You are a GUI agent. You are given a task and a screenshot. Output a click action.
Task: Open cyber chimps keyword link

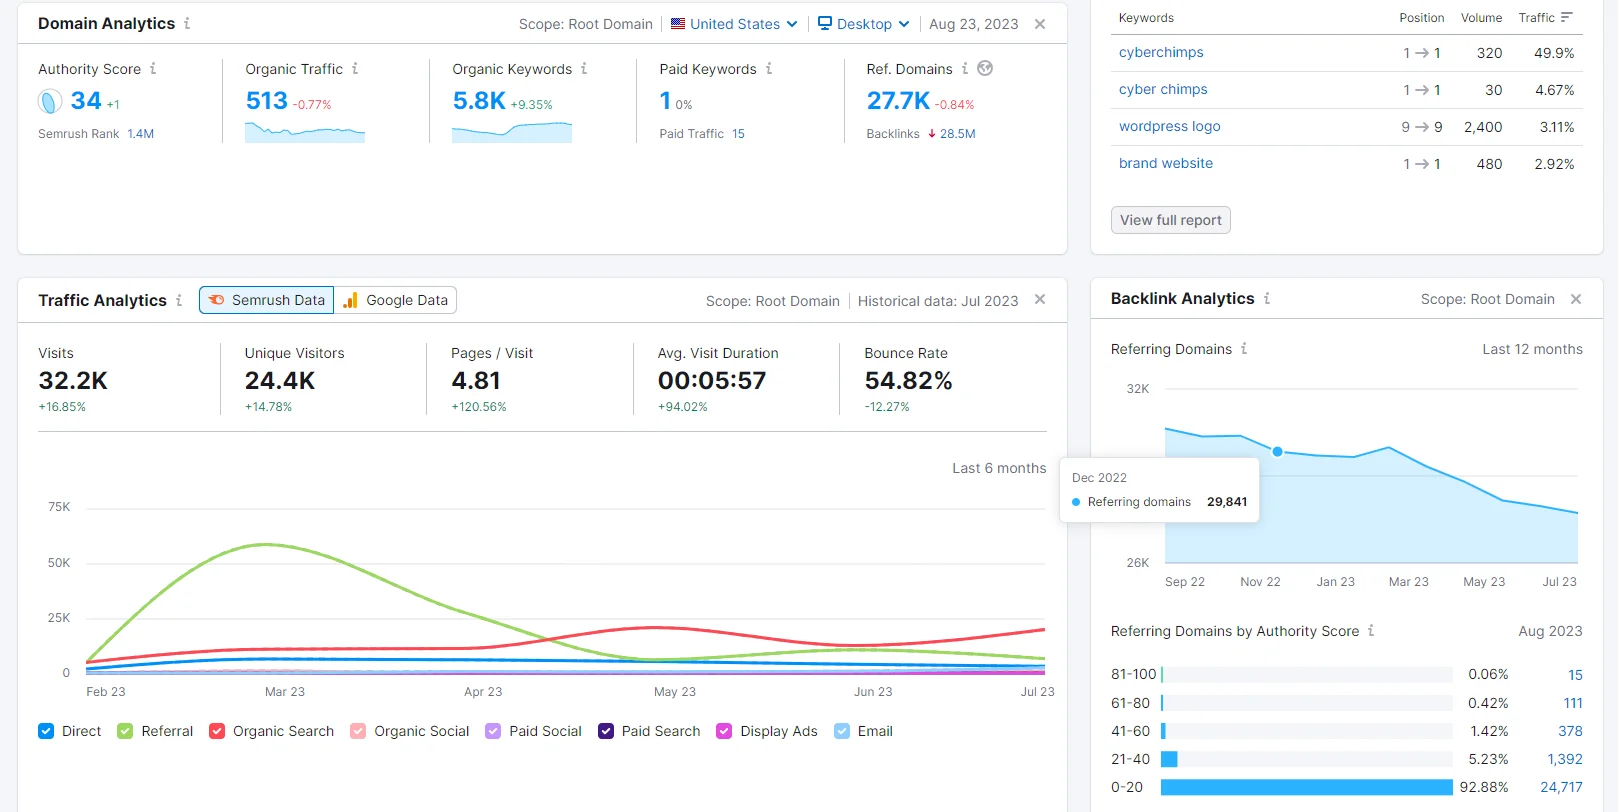1163,90
